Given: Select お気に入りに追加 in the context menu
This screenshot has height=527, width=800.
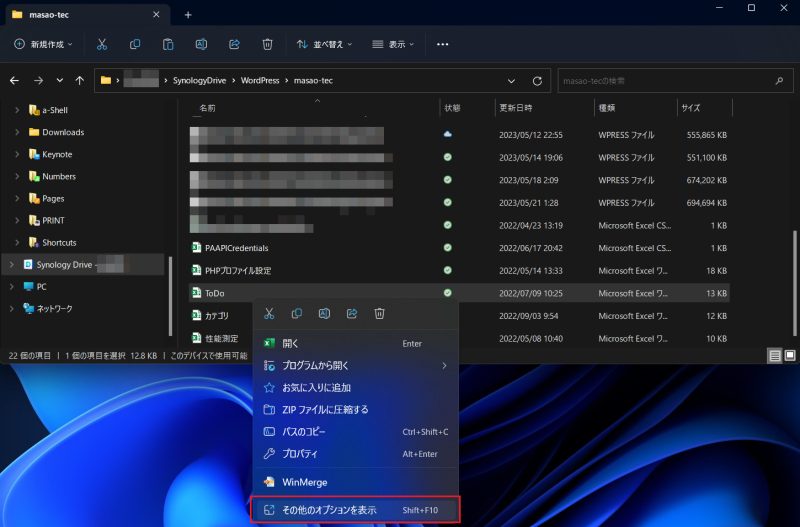Looking at the screenshot, I should (x=356, y=388).
